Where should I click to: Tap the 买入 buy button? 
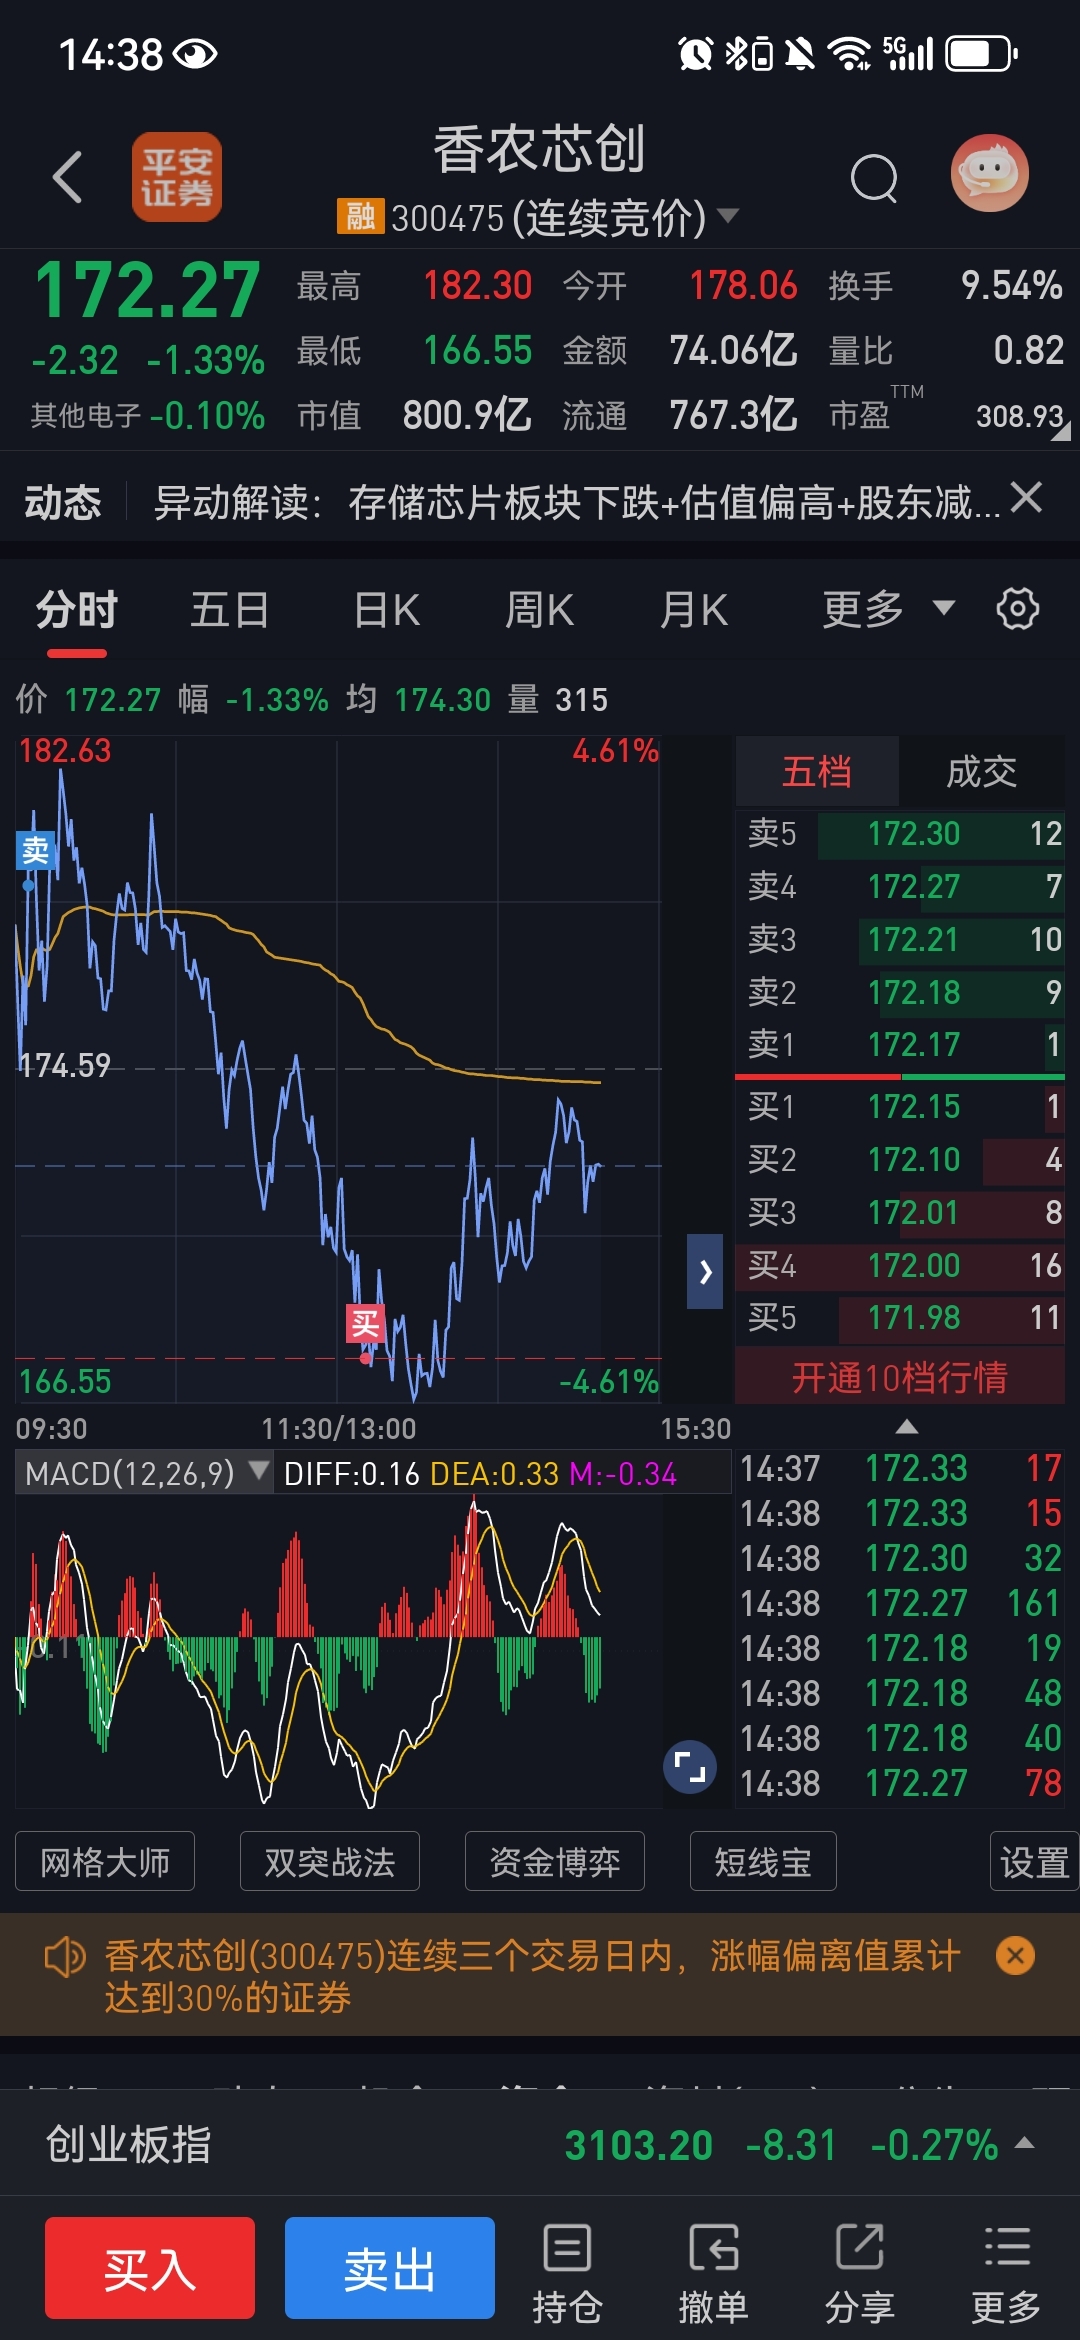click(150, 2268)
